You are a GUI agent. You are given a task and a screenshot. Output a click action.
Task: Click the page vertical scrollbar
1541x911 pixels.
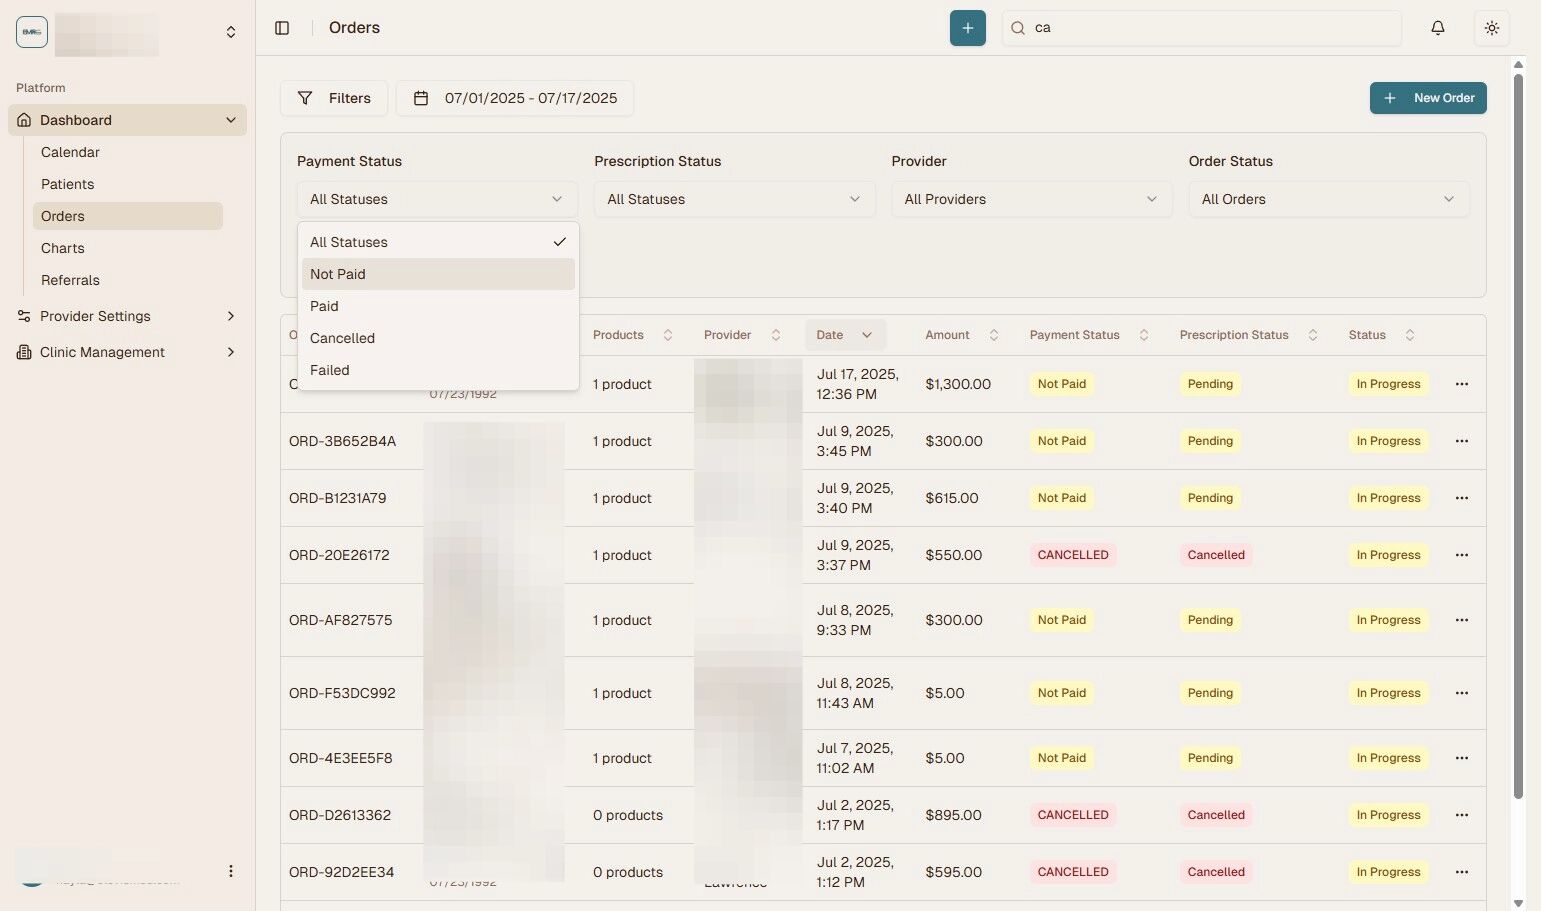point(1518,435)
